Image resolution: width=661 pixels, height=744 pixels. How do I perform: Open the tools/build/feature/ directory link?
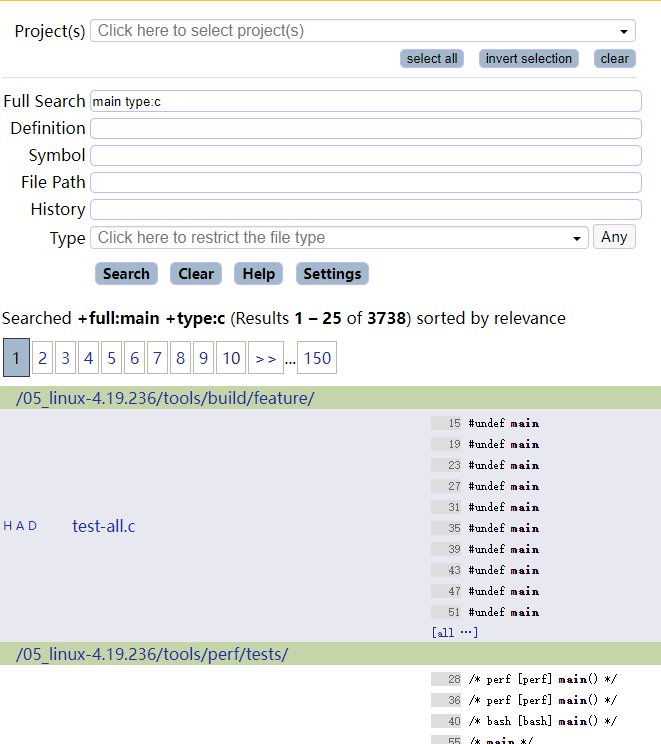point(165,398)
